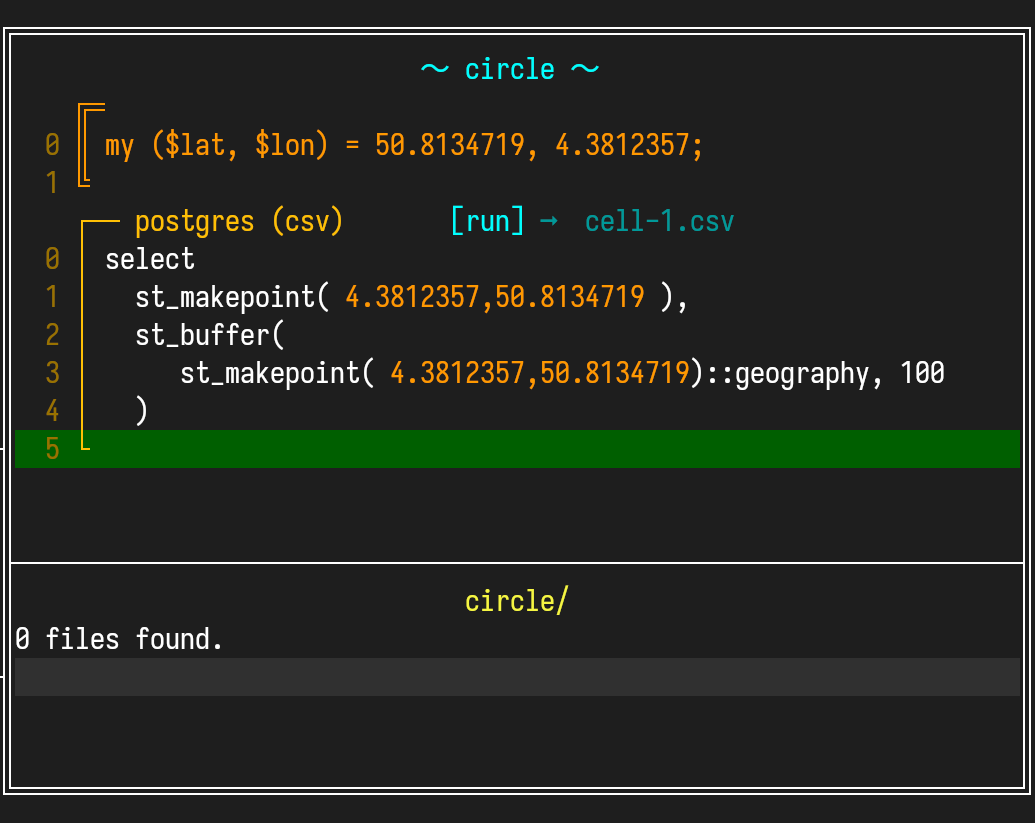Place cursor on the "my ($lat, $lon)" line
1035x823 pixels.
[404, 146]
